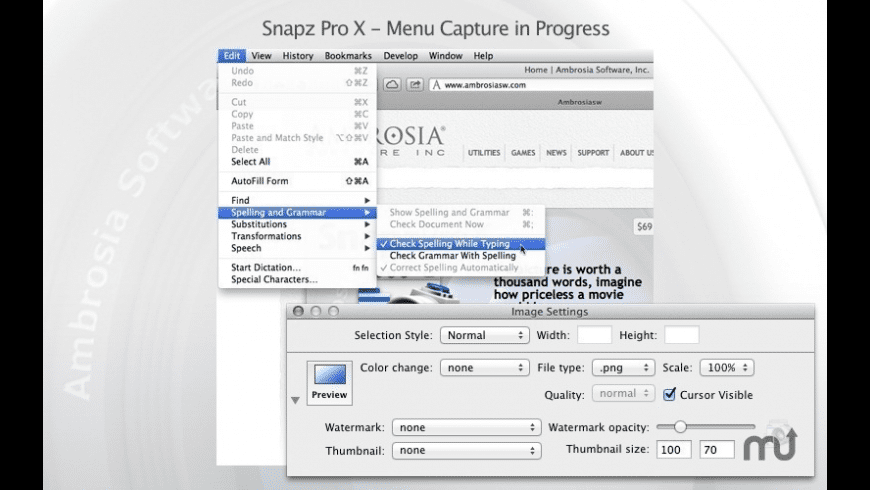
Task: Open the Help menu
Action: pyautogui.click(x=483, y=55)
